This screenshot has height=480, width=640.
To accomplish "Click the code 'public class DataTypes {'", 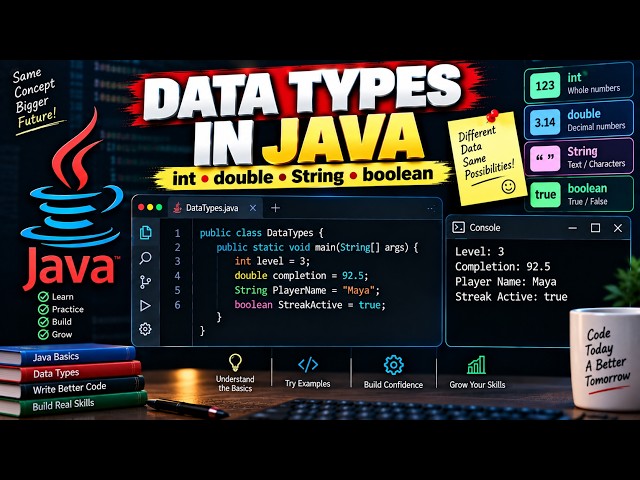I will pyautogui.click(x=261, y=233).
